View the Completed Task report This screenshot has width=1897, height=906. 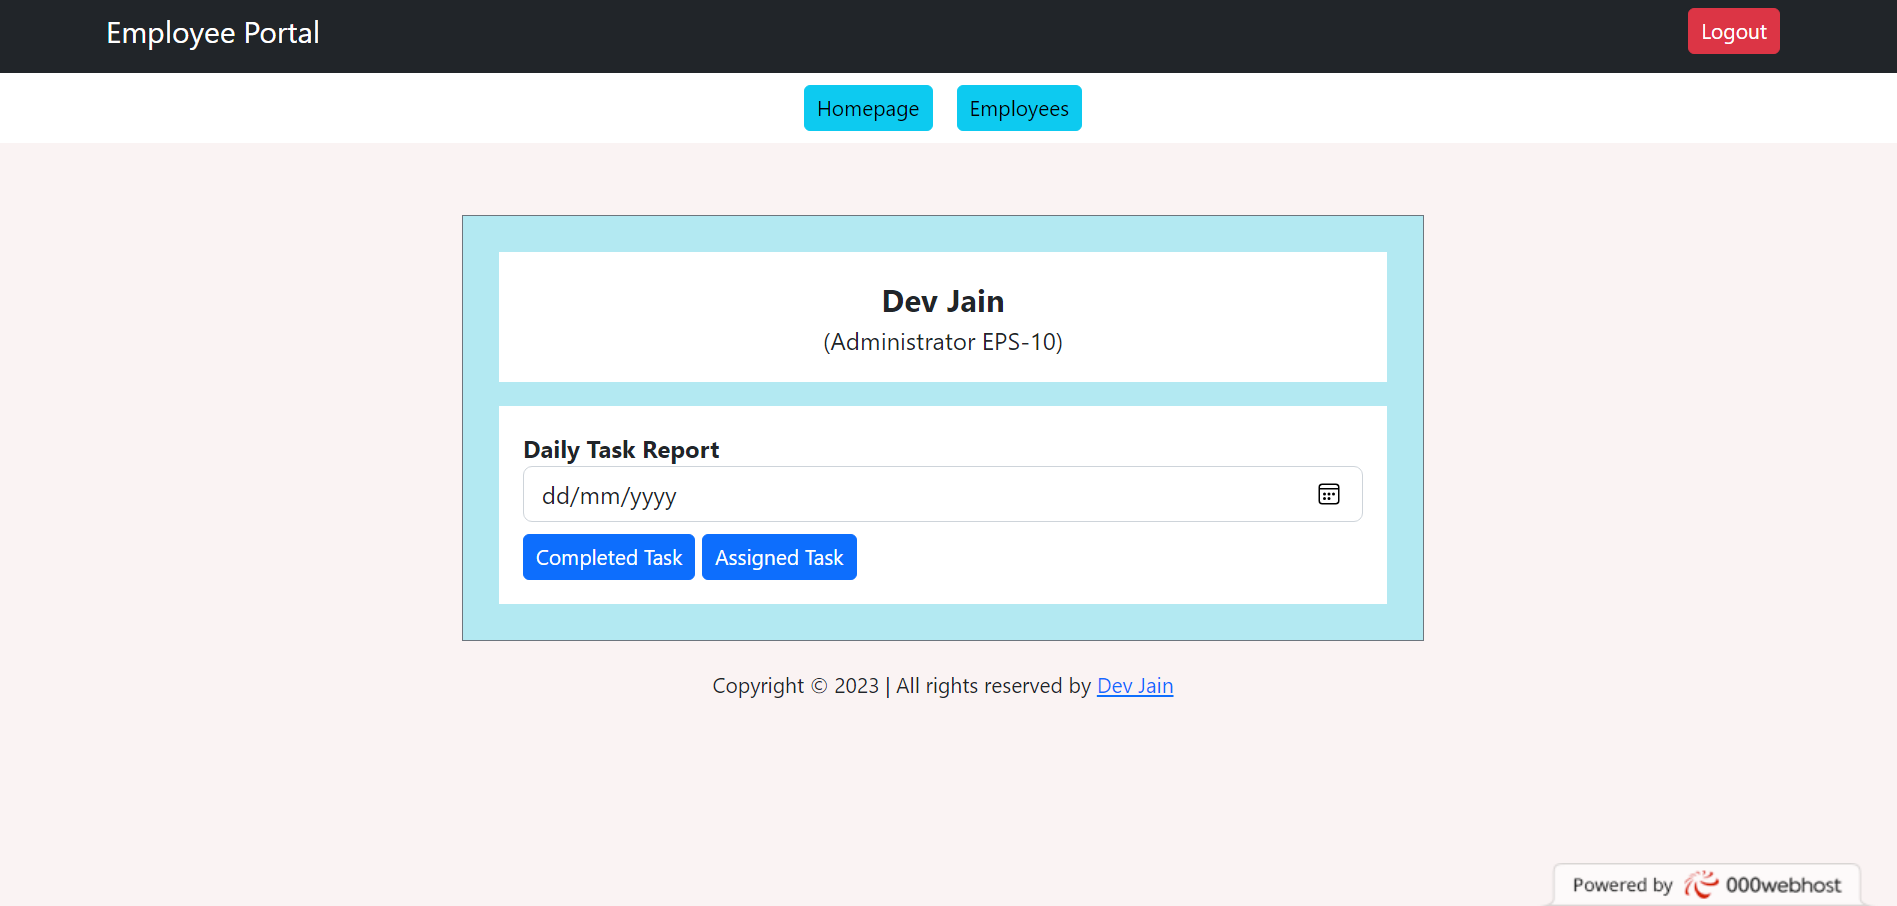point(608,557)
